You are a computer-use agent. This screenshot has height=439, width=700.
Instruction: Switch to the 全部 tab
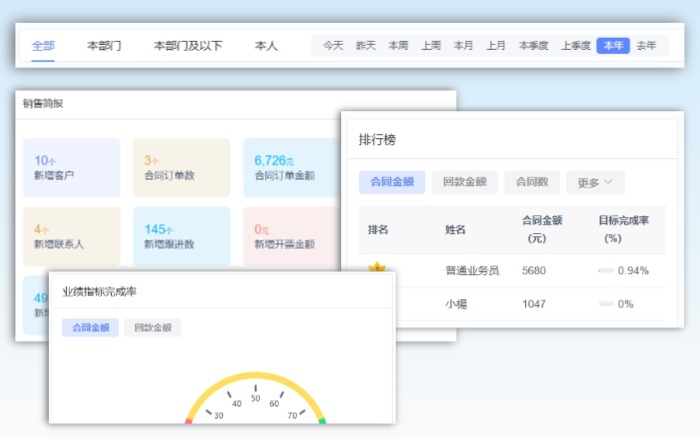43,46
